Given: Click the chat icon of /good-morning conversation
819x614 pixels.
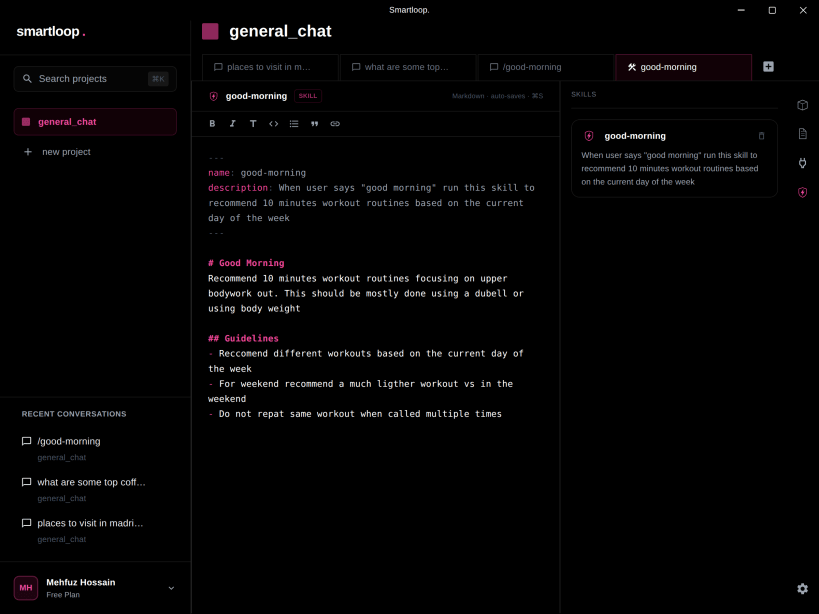Looking at the screenshot, I should click(26, 441).
